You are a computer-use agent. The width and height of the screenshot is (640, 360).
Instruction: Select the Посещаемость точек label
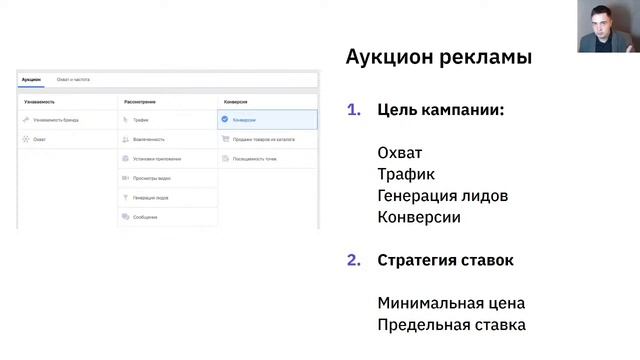[254, 159]
